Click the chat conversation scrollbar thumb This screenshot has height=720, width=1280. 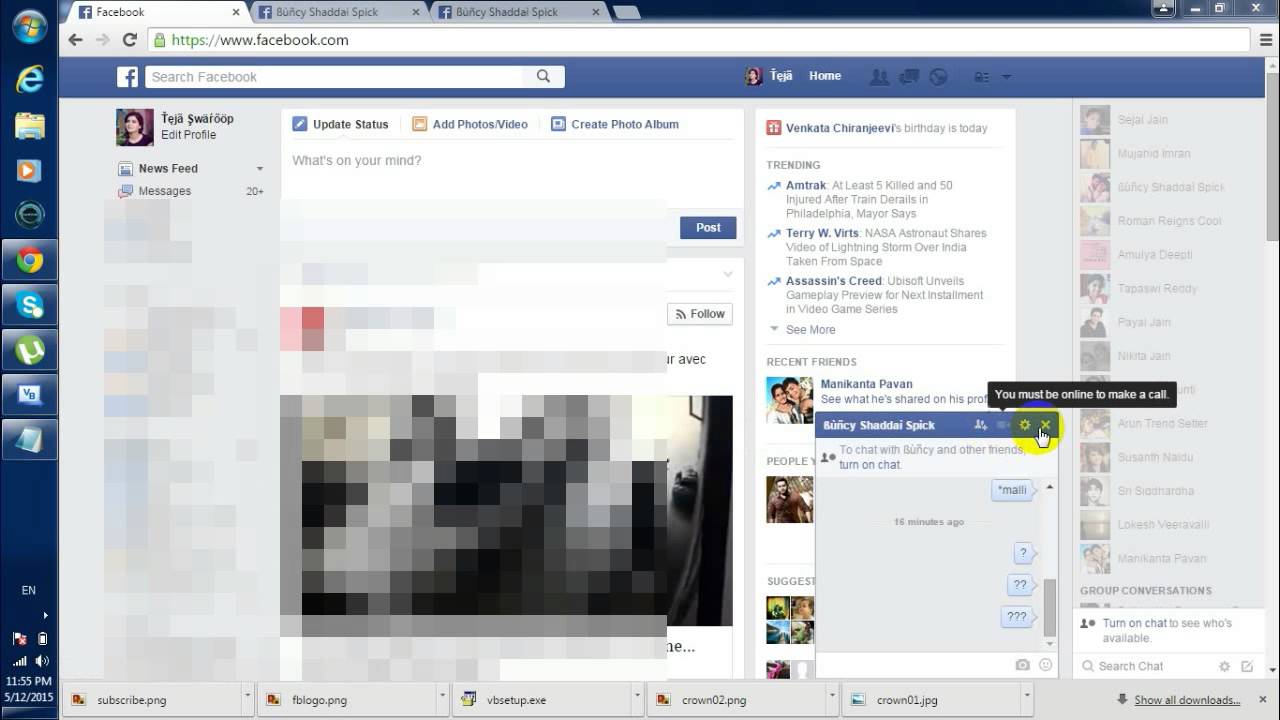[1049, 606]
